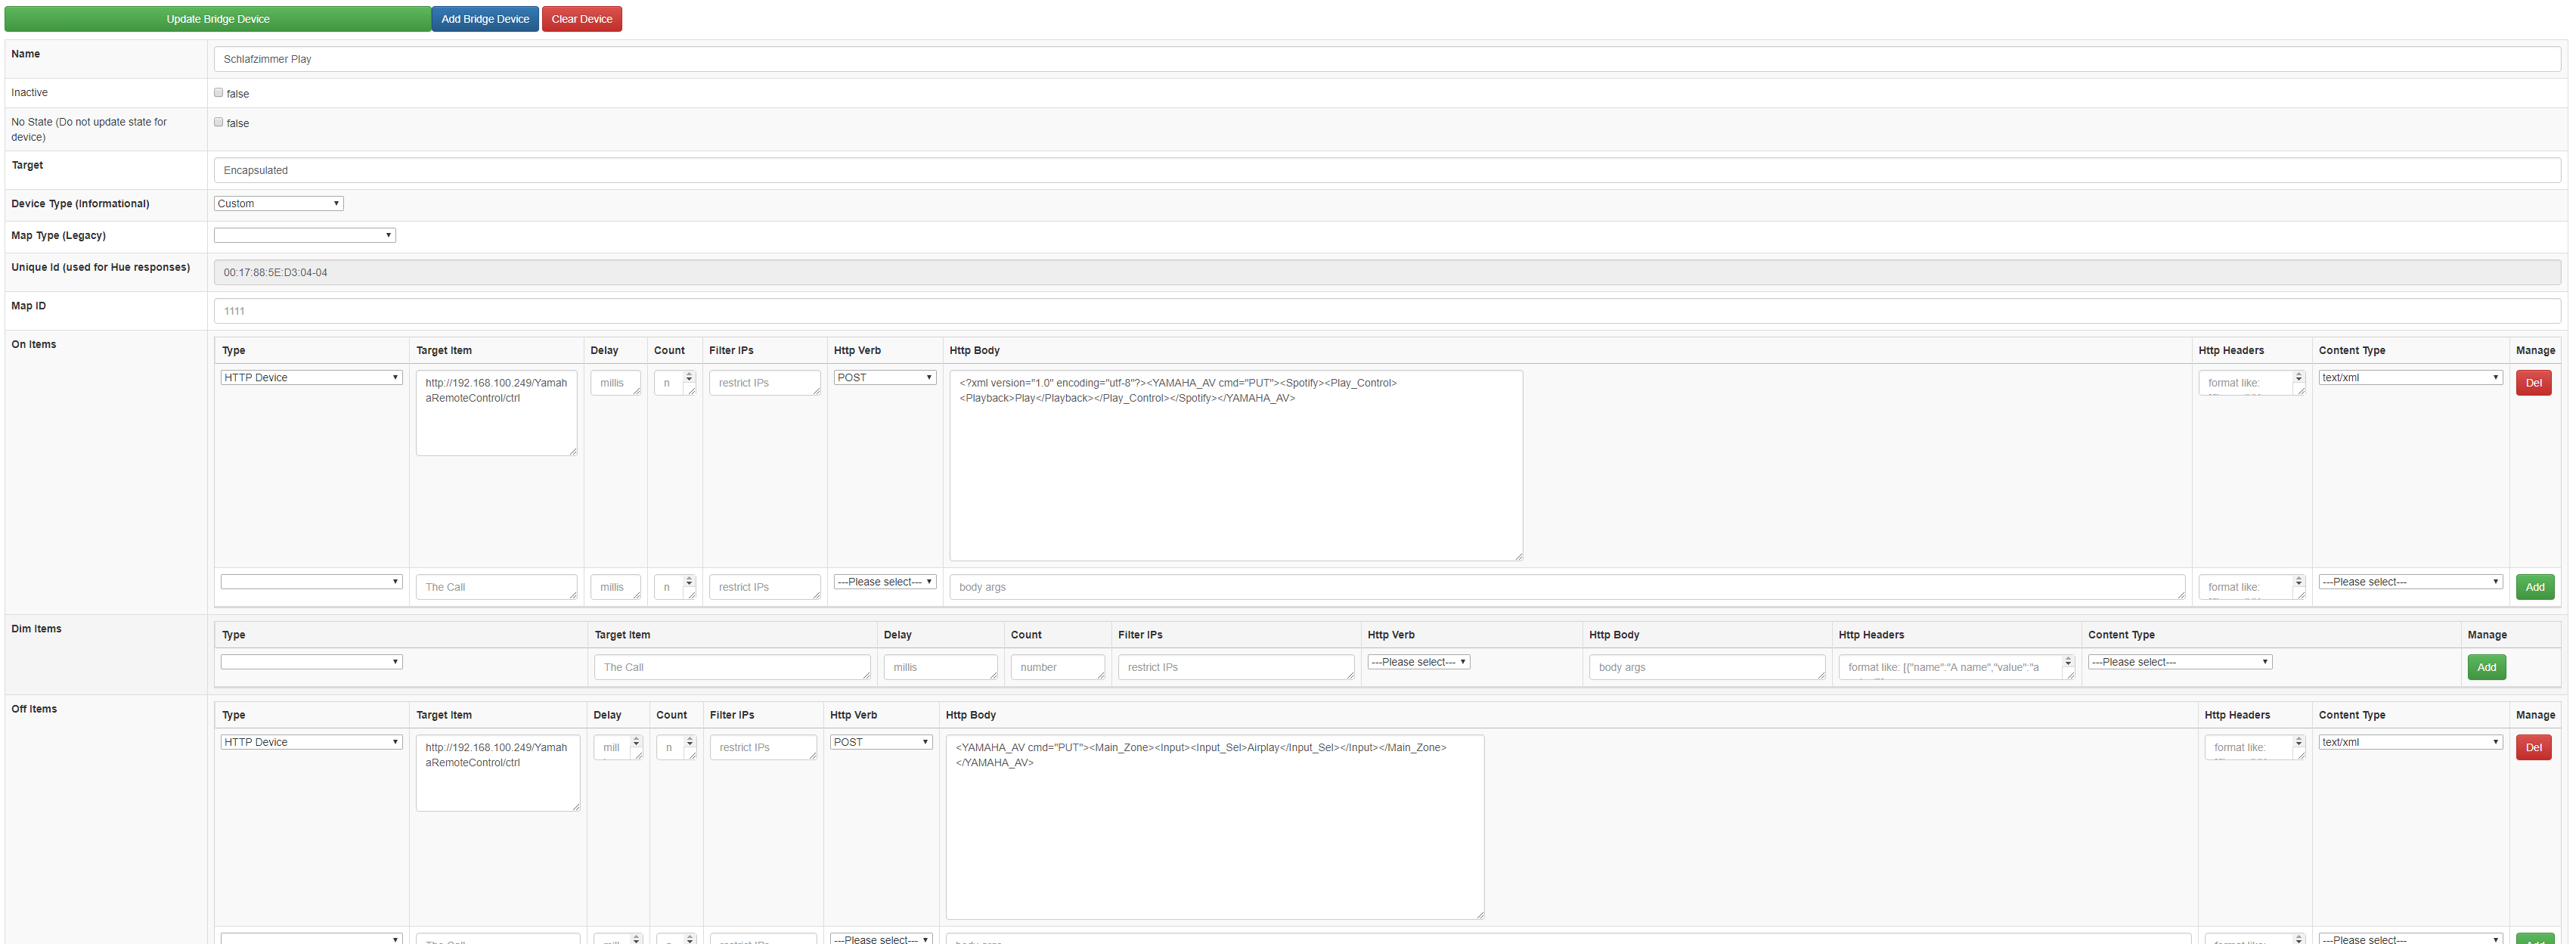Click Add Bridge Device button

pos(485,19)
